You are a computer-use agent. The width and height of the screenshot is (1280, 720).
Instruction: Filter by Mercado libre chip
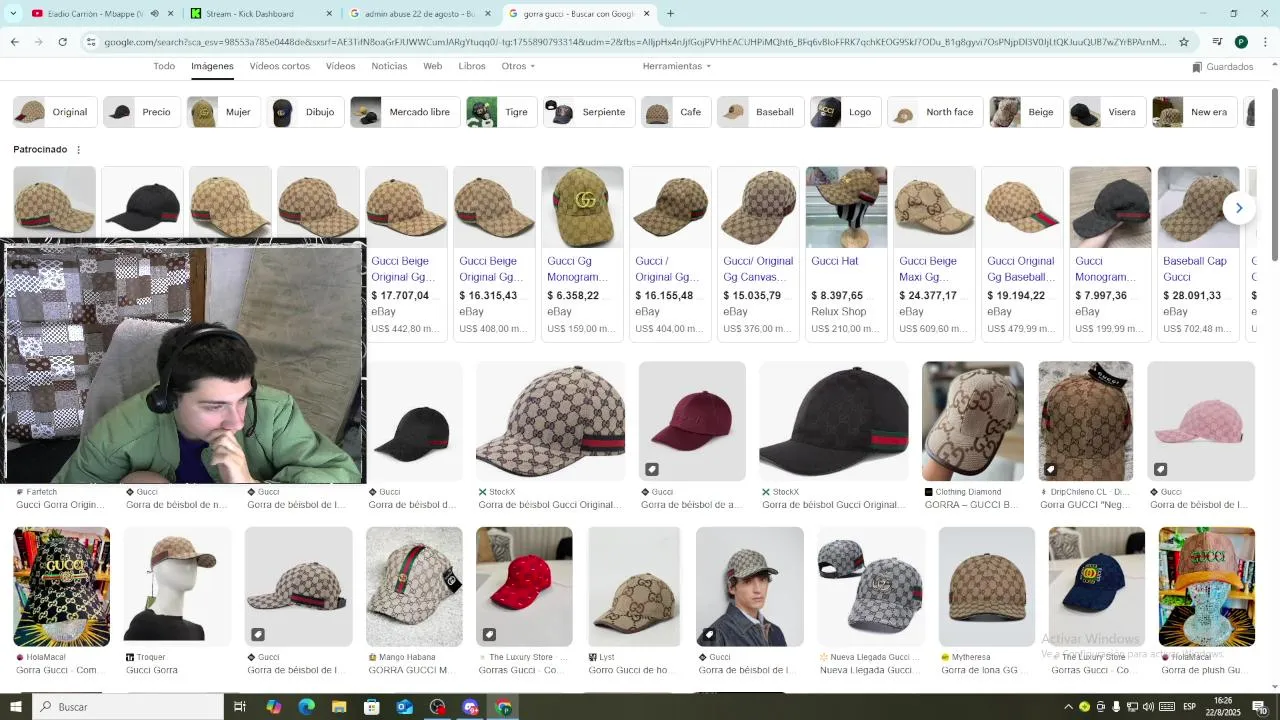coord(406,112)
